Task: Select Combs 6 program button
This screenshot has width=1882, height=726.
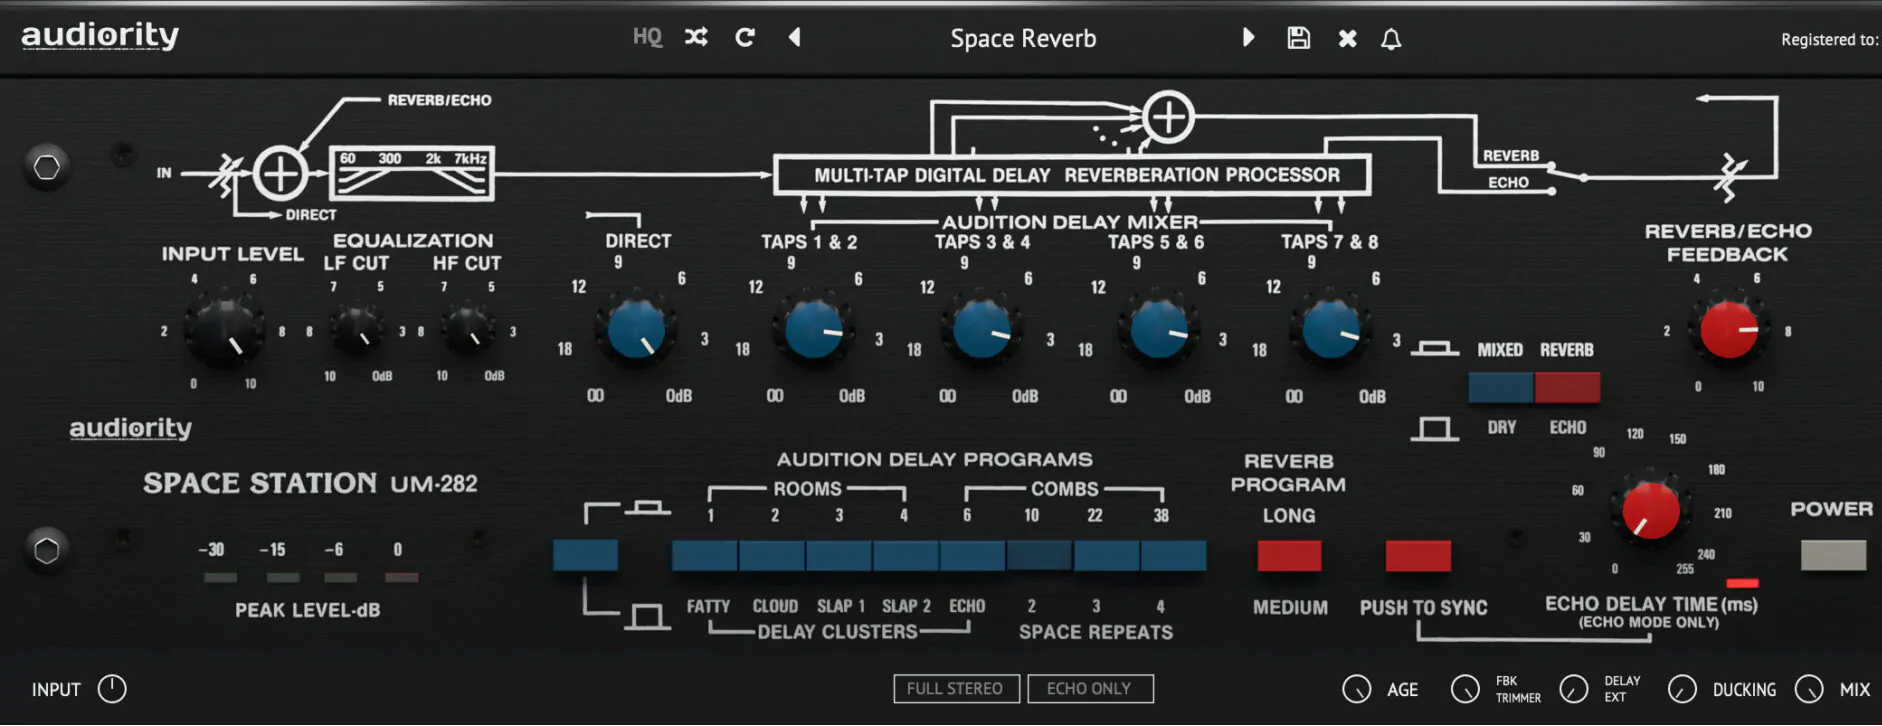Action: tap(973, 555)
